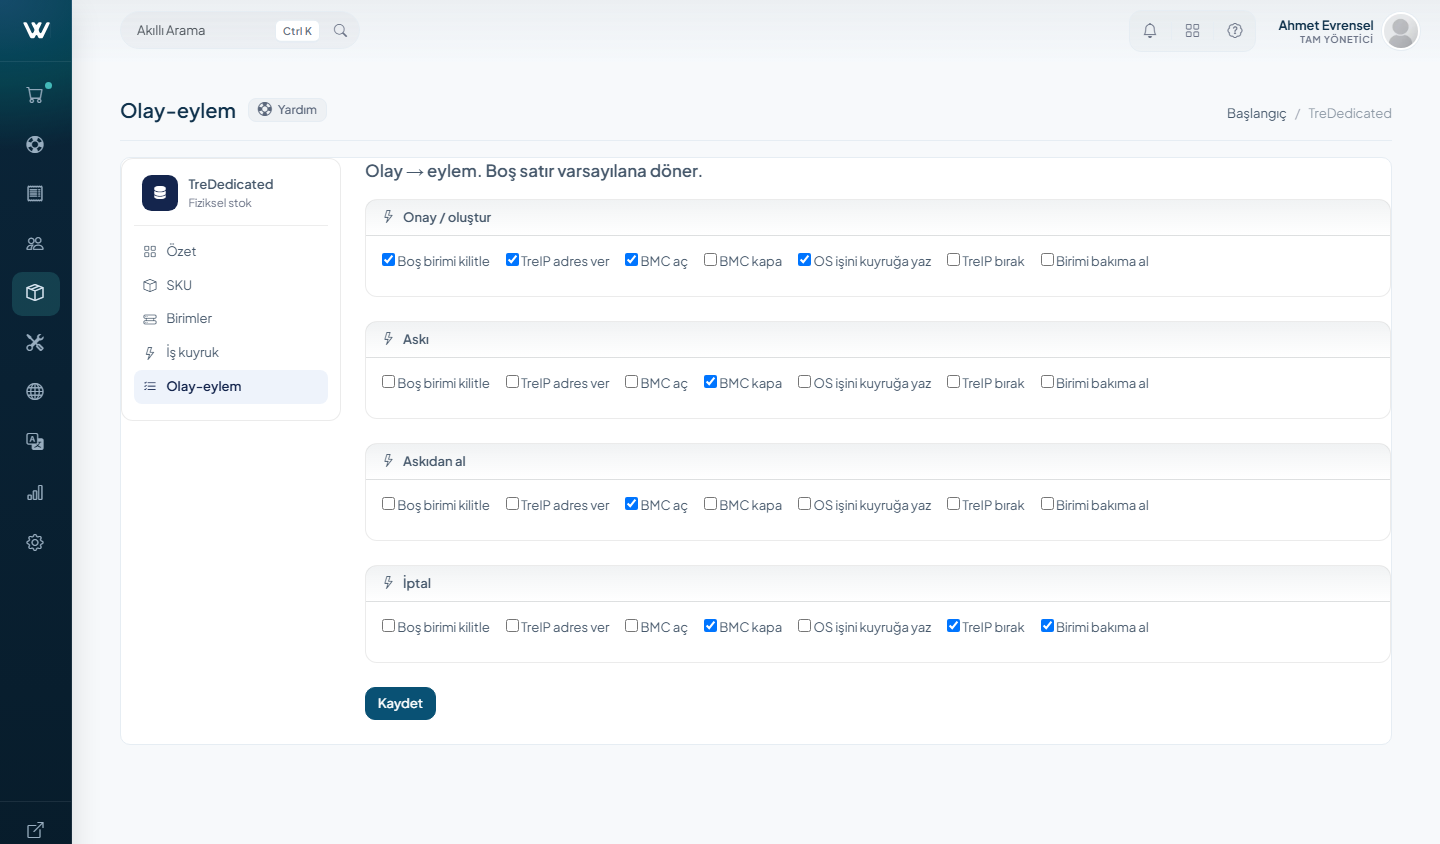Viewport: 1440px width, 844px height.
Task: Click the external link icon at sidebar bottom
Action: point(35,829)
